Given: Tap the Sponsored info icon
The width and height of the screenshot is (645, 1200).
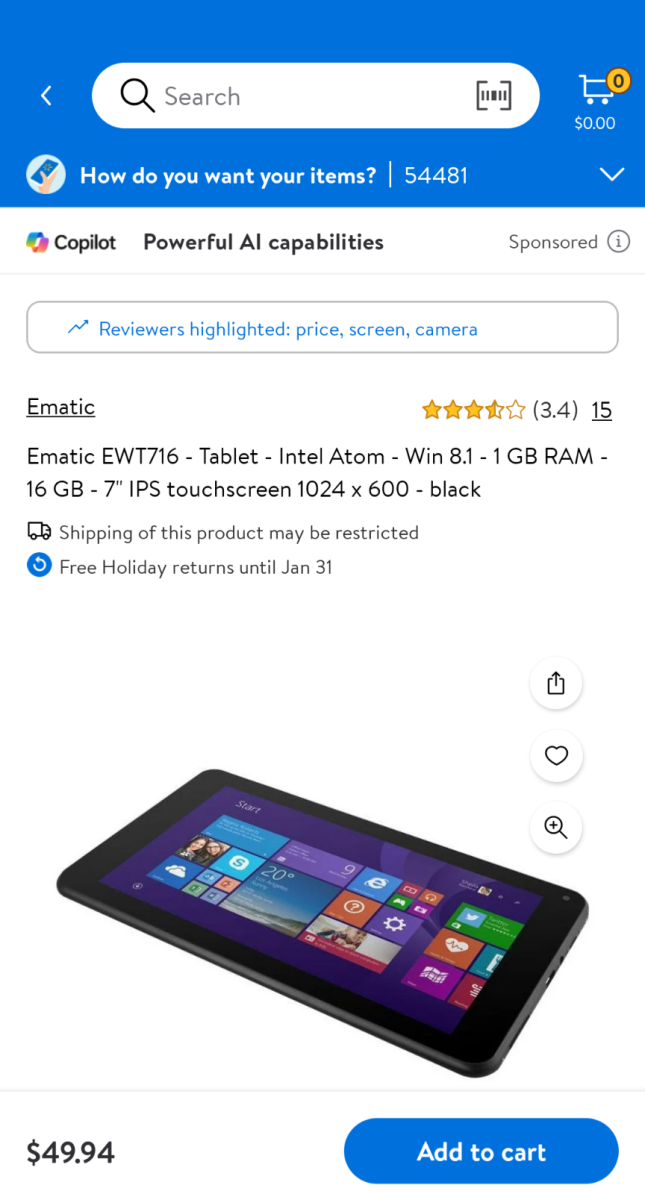Looking at the screenshot, I should 619,242.
